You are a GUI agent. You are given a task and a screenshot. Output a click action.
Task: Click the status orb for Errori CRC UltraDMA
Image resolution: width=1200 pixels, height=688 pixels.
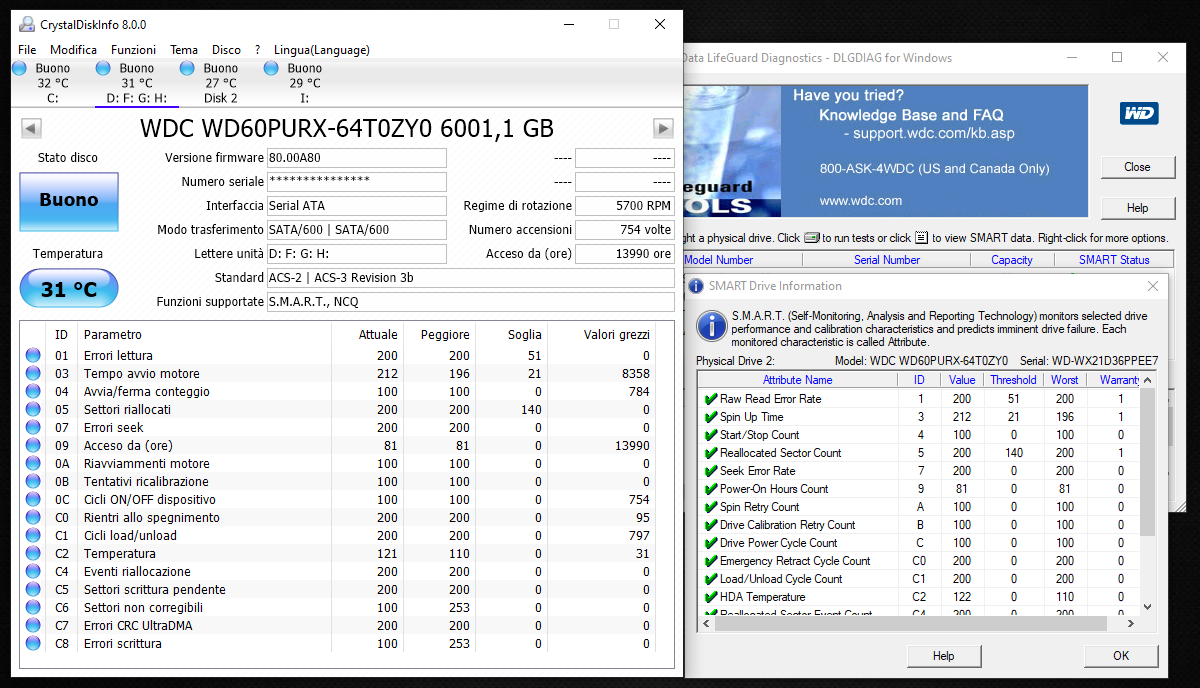click(x=33, y=625)
